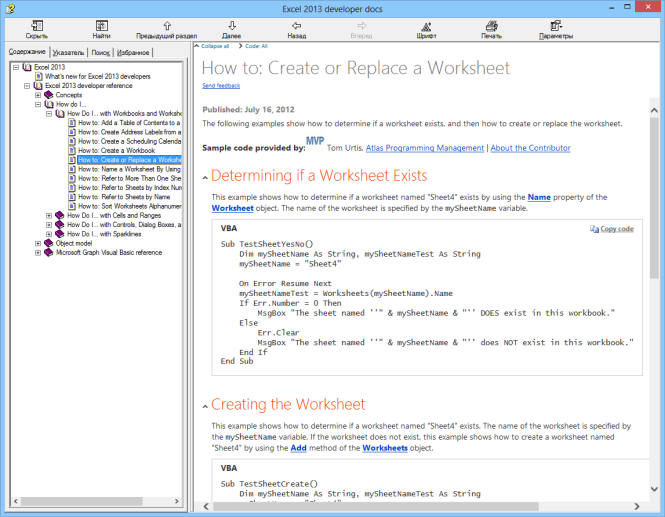Image resolution: width=665 pixels, height=517 pixels.
Task: Collapse 'How Do I... with Workbooks and Worksheets' node
Action: pyautogui.click(x=49, y=114)
